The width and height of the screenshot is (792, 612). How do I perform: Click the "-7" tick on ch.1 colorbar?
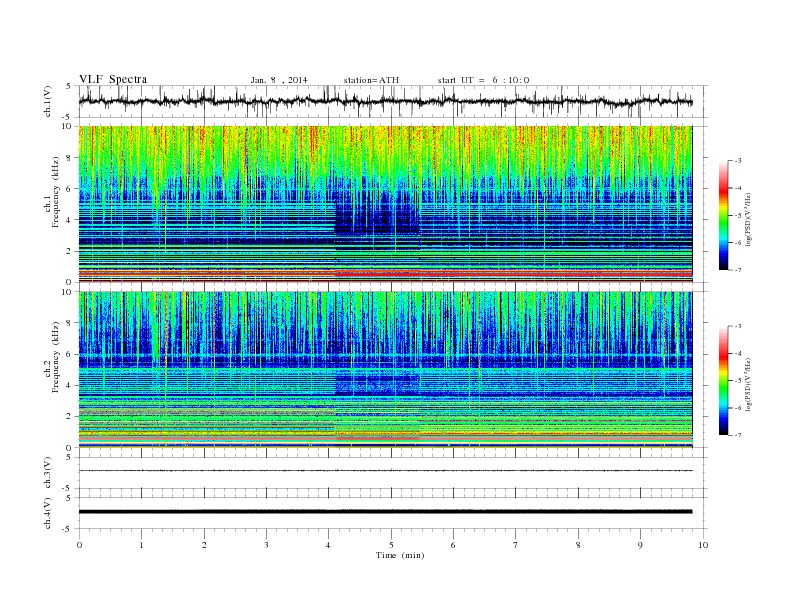737,270
